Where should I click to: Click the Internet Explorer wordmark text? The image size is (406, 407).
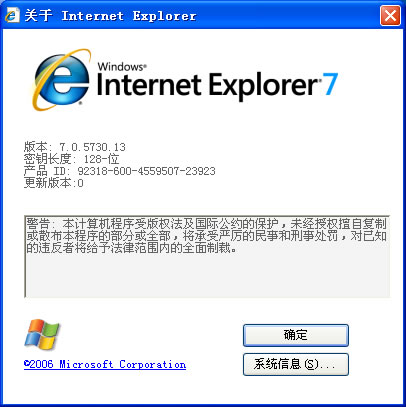(207, 85)
